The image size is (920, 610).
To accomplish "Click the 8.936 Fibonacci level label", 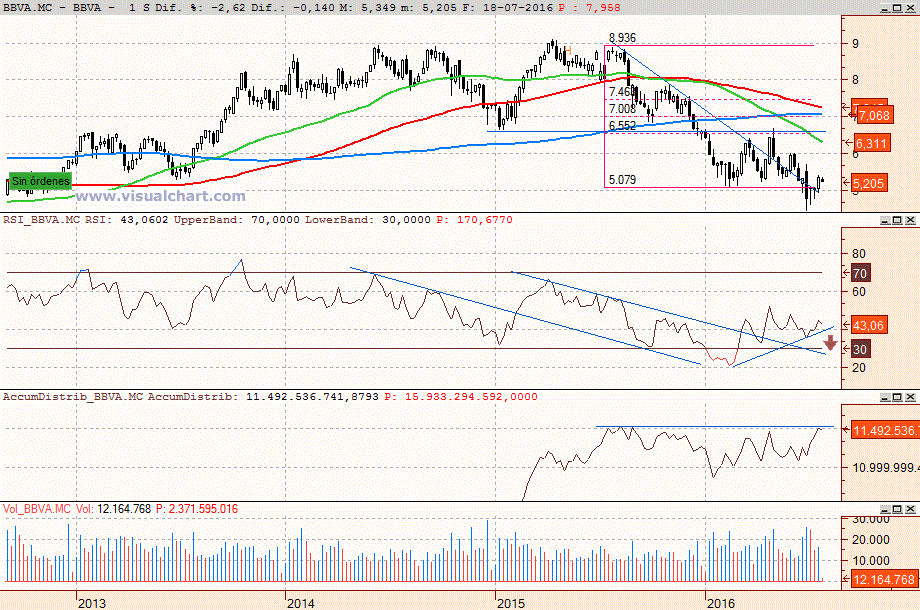I will 623,38.
